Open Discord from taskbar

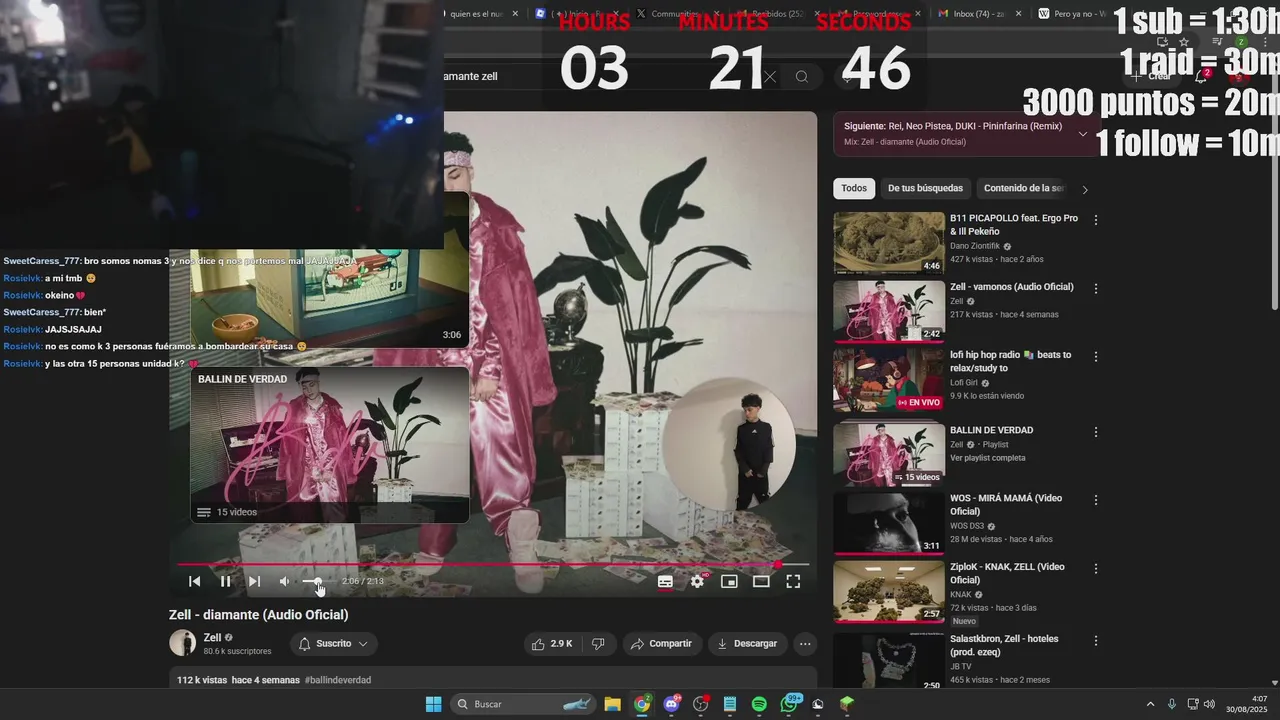point(671,704)
